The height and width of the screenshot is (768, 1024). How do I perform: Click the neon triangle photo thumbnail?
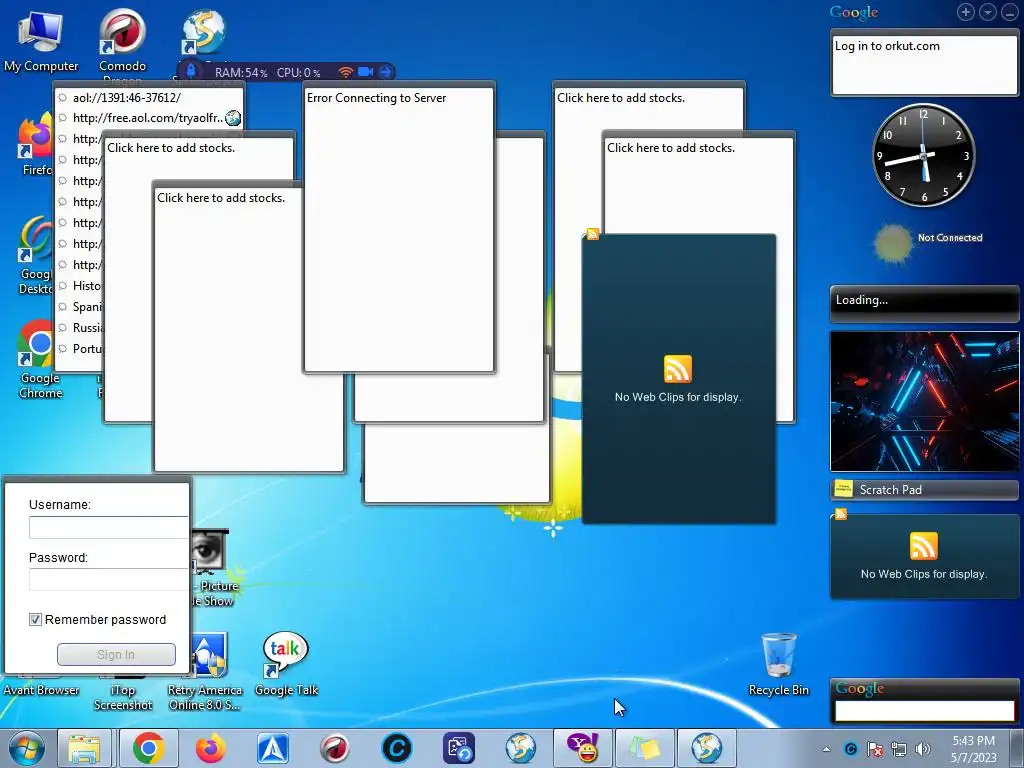[924, 402]
